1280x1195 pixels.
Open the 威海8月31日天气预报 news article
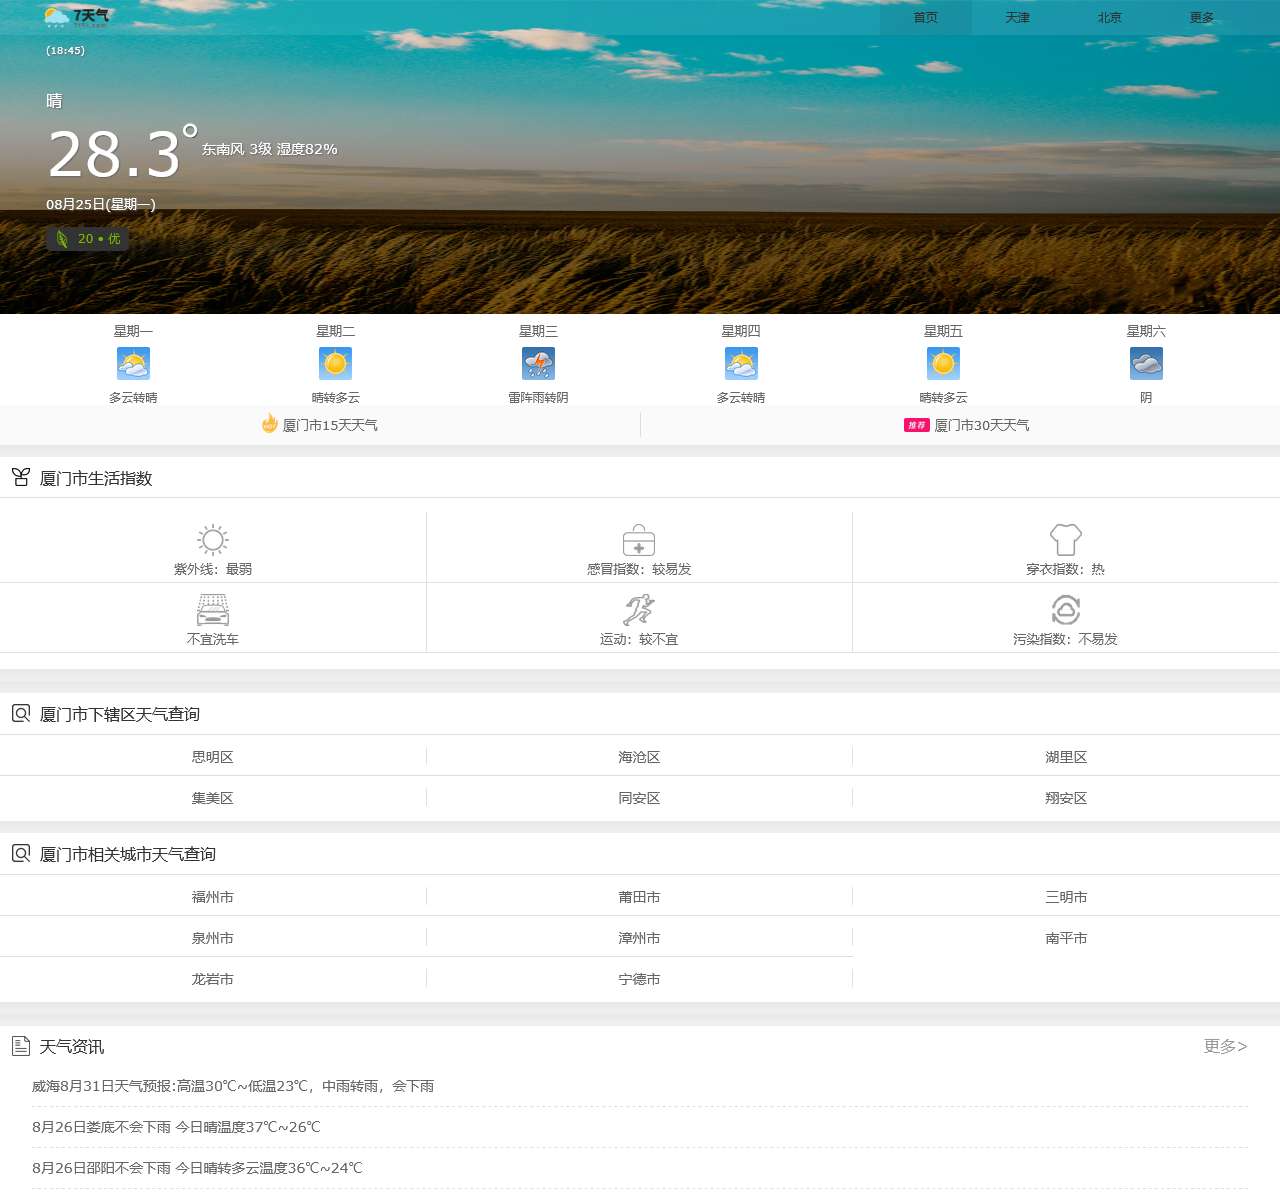(x=233, y=1086)
